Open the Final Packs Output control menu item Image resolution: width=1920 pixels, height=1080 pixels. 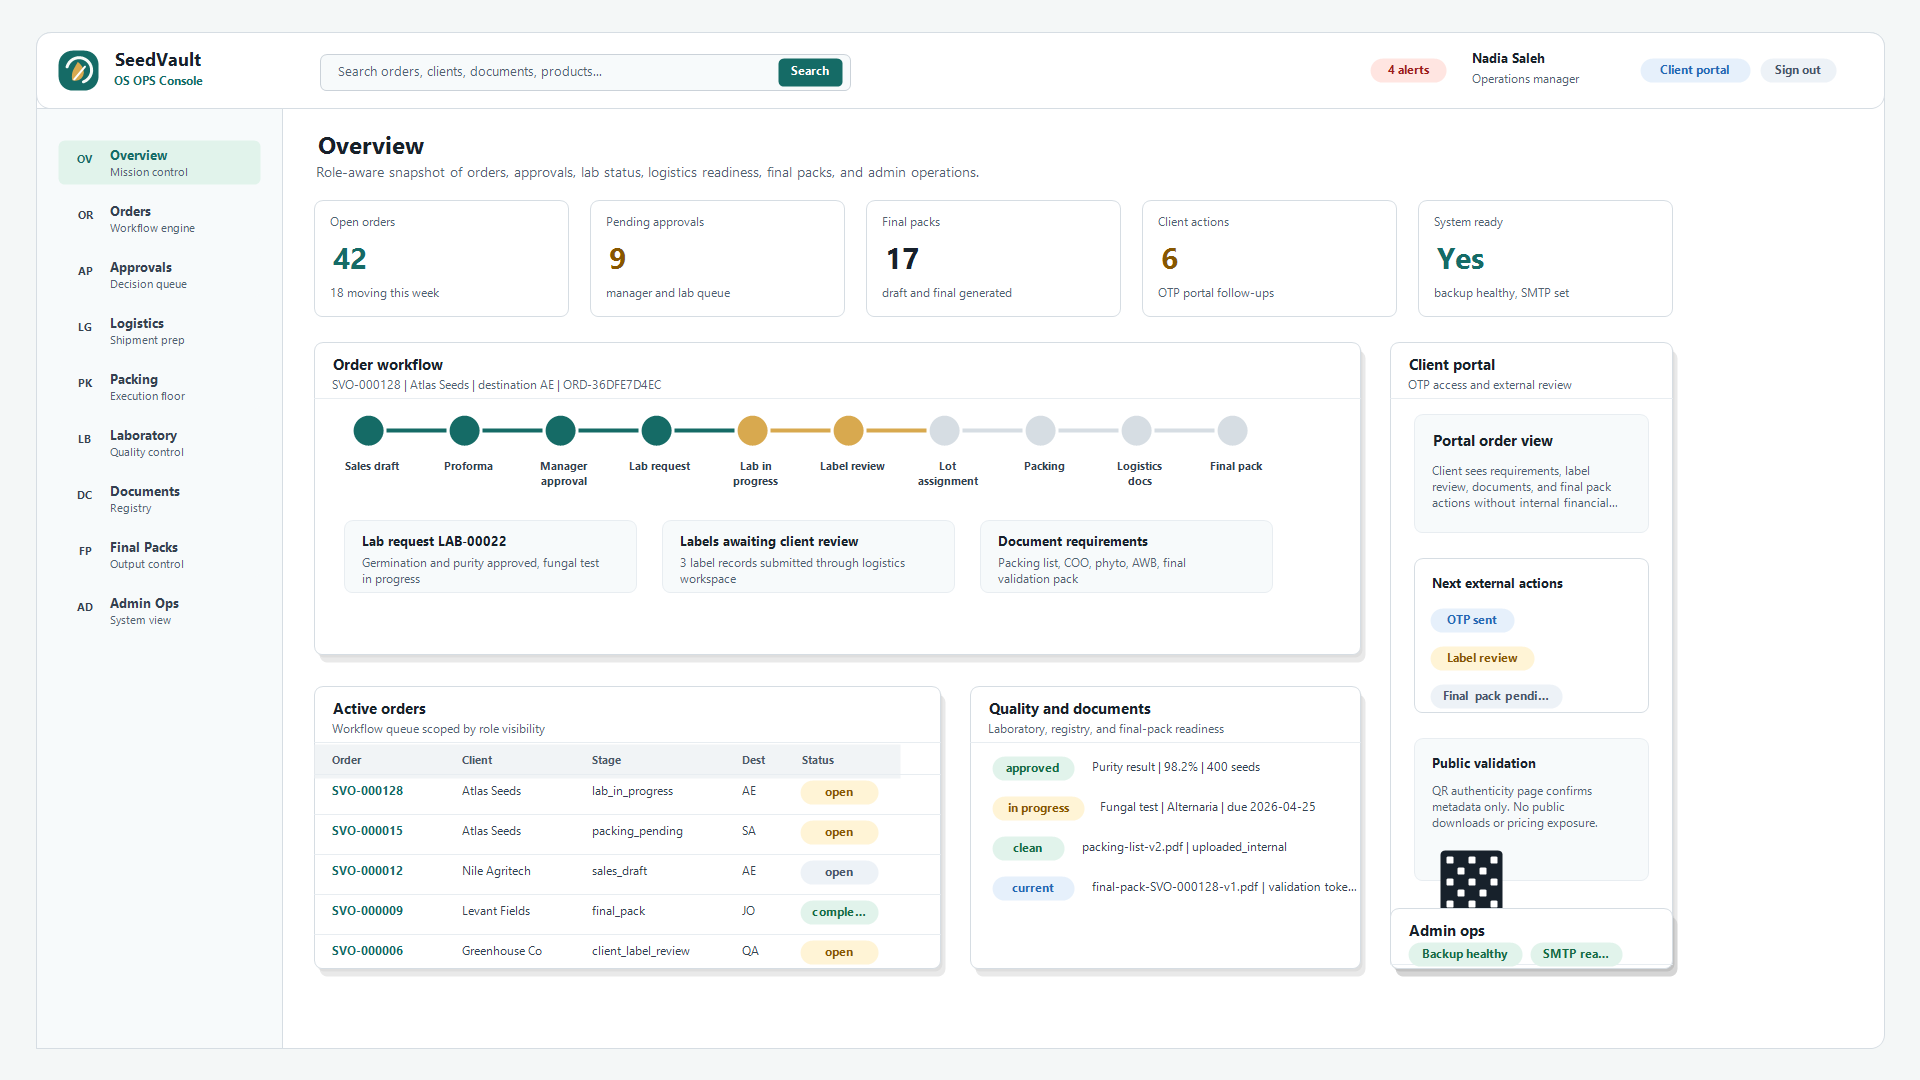tap(159, 555)
